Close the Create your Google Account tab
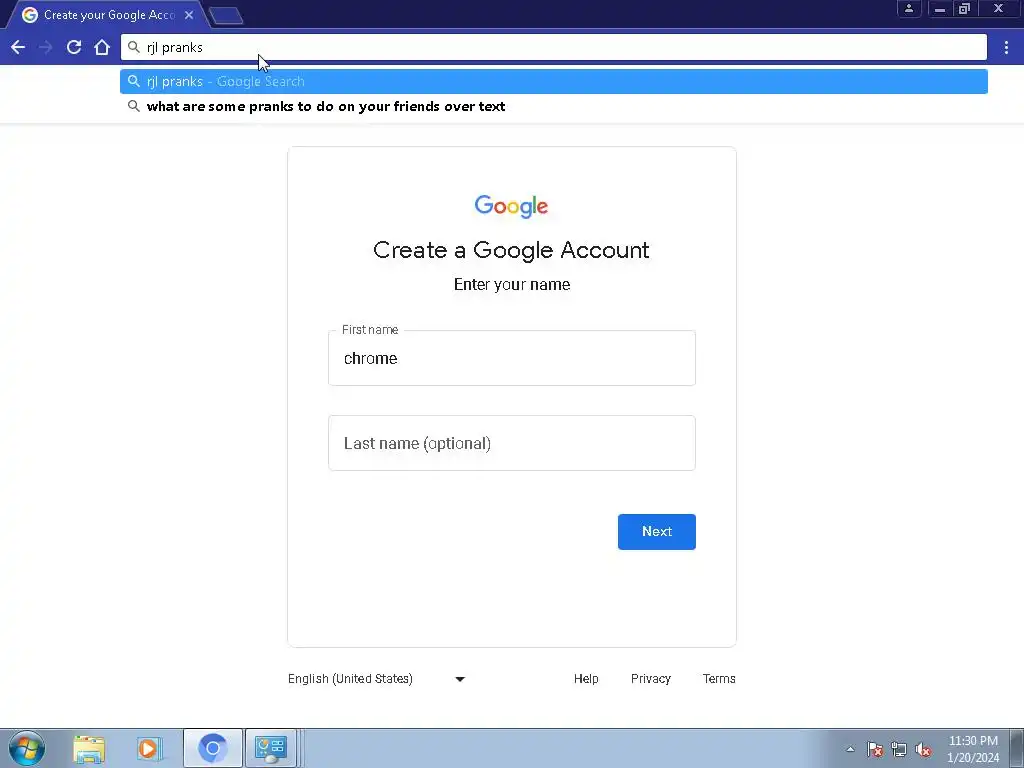 [189, 14]
